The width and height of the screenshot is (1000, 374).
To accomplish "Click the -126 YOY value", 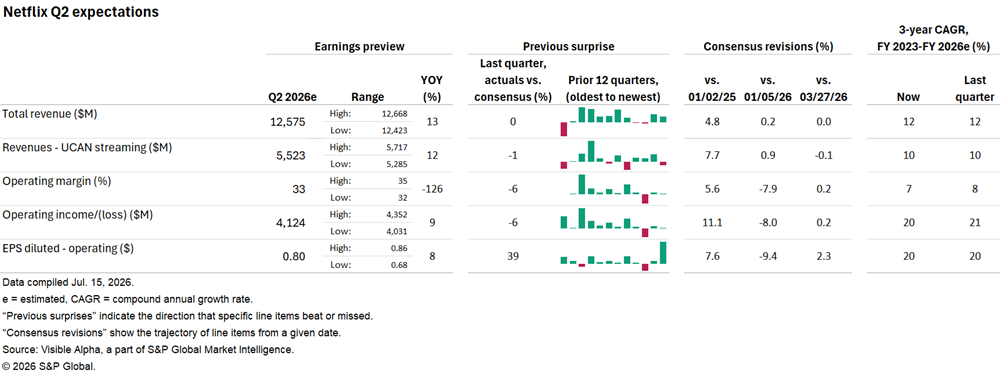I will (x=432, y=189).
